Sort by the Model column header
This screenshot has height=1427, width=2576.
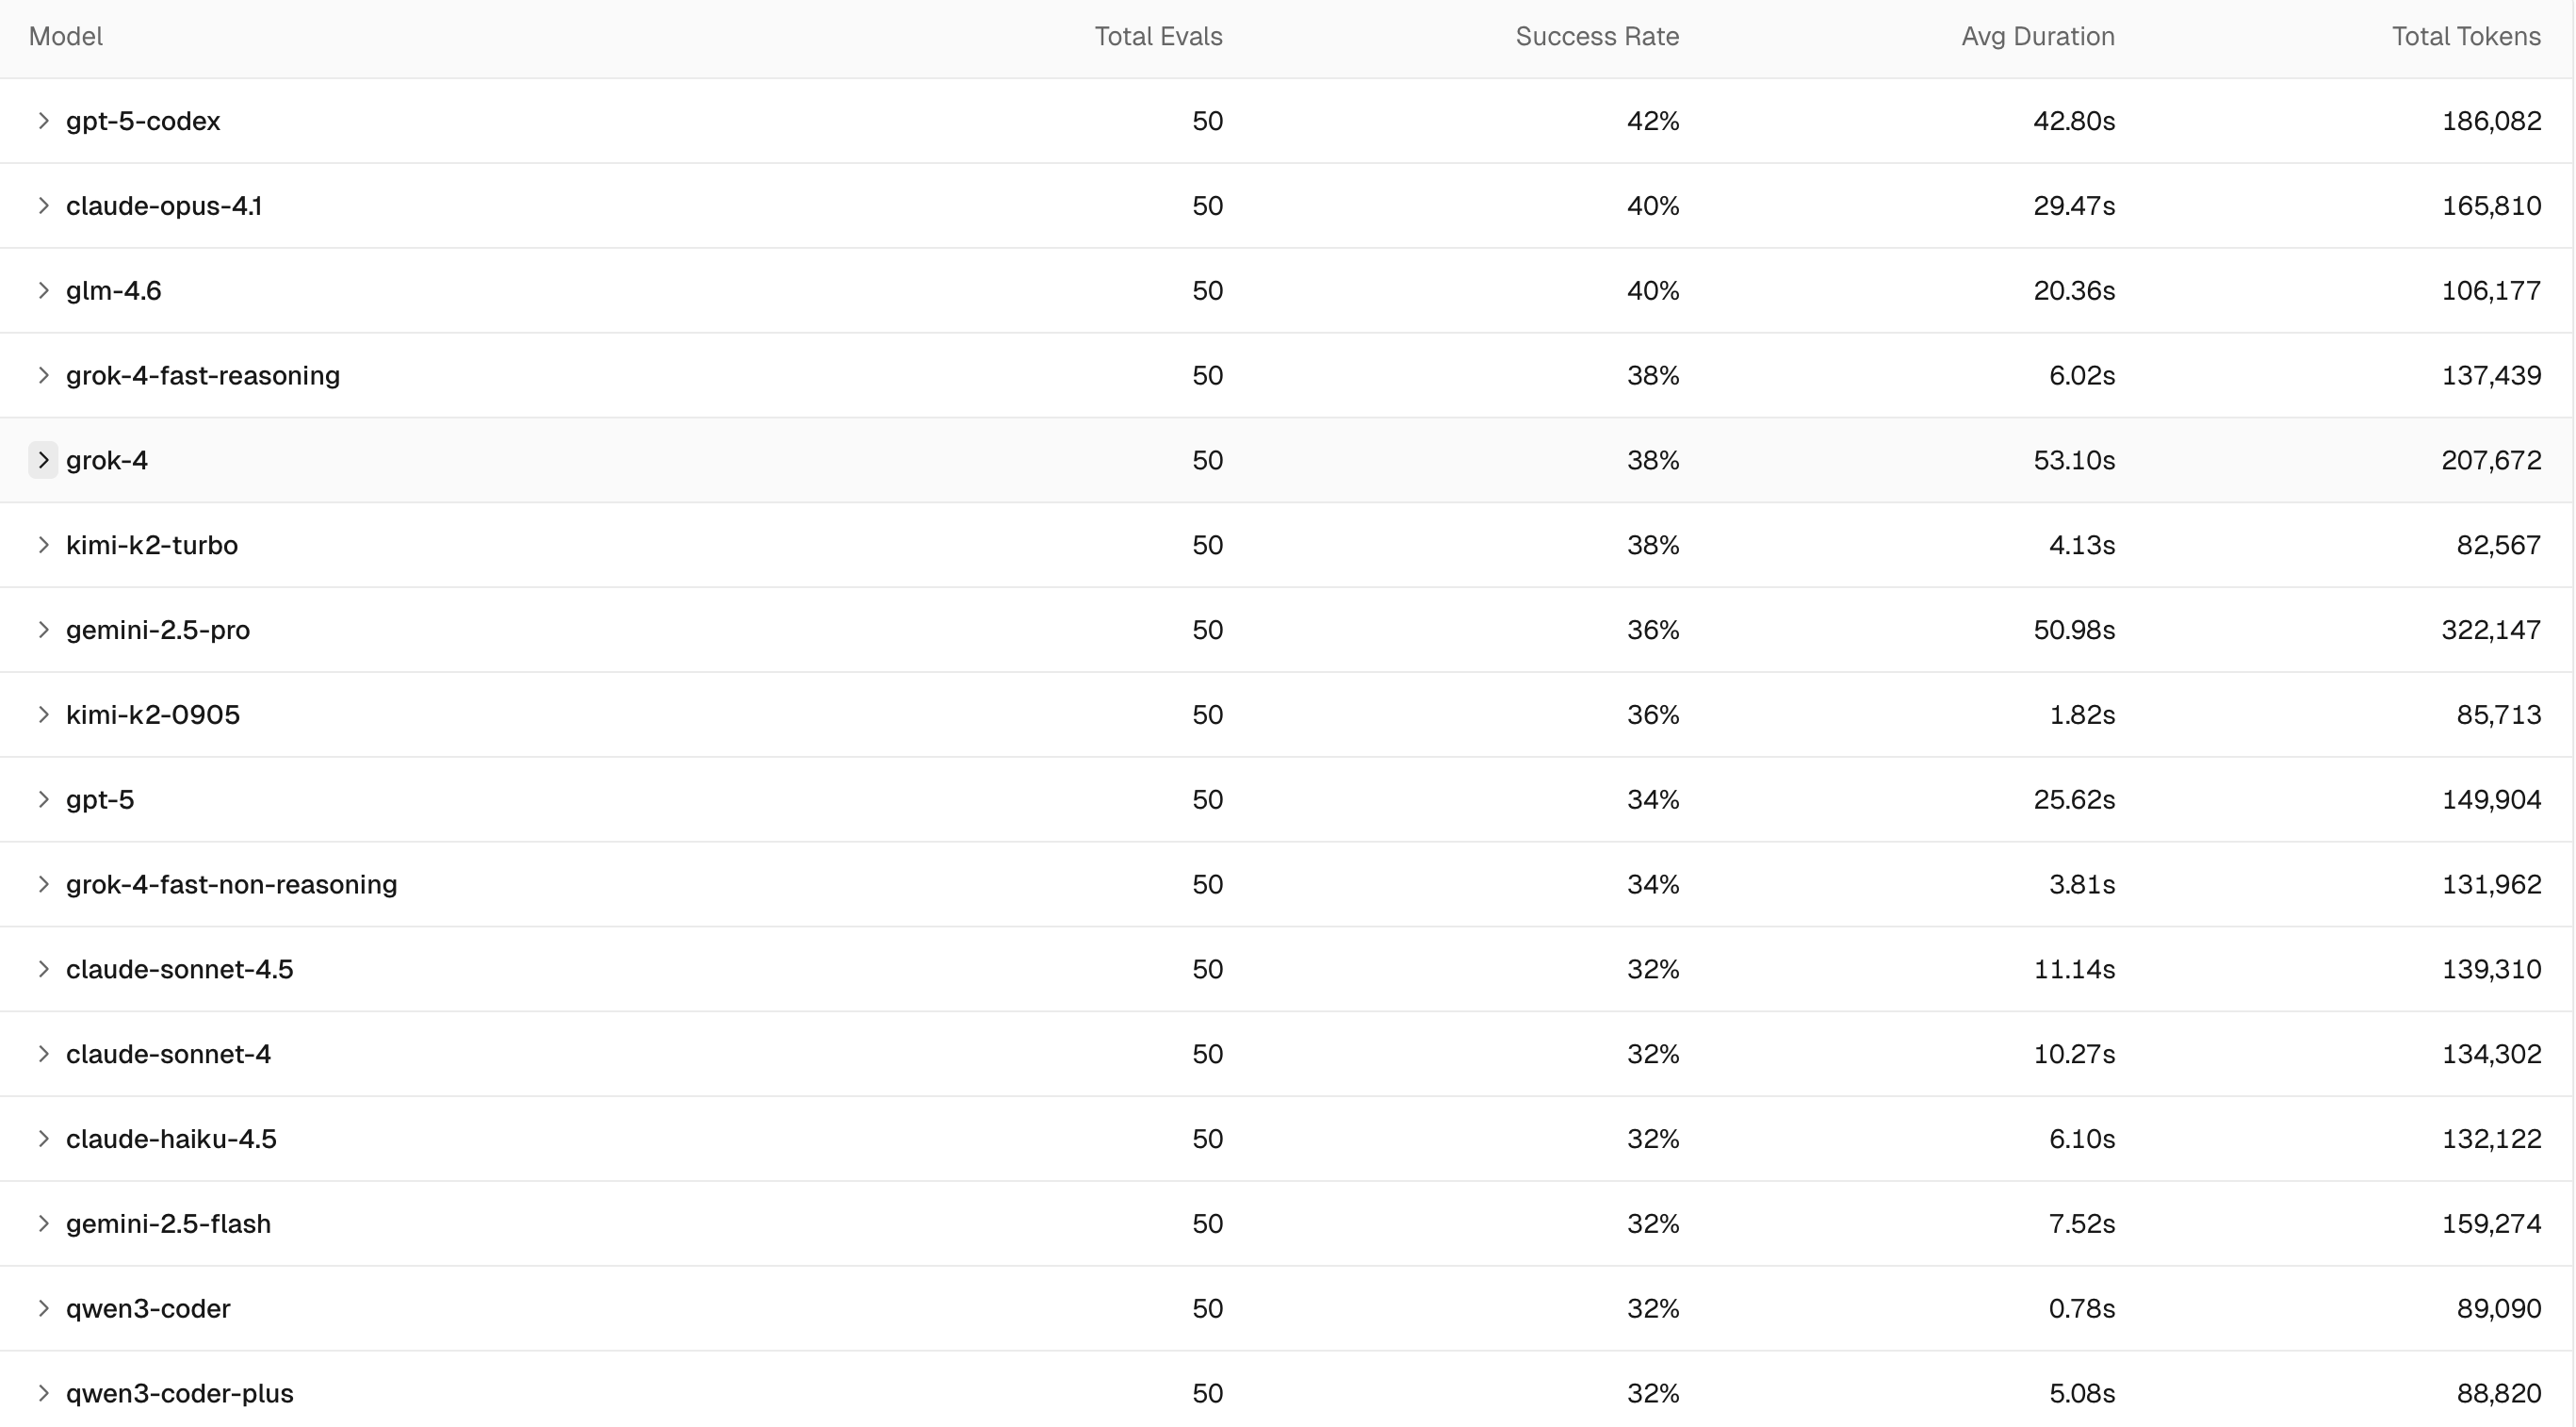[66, 37]
